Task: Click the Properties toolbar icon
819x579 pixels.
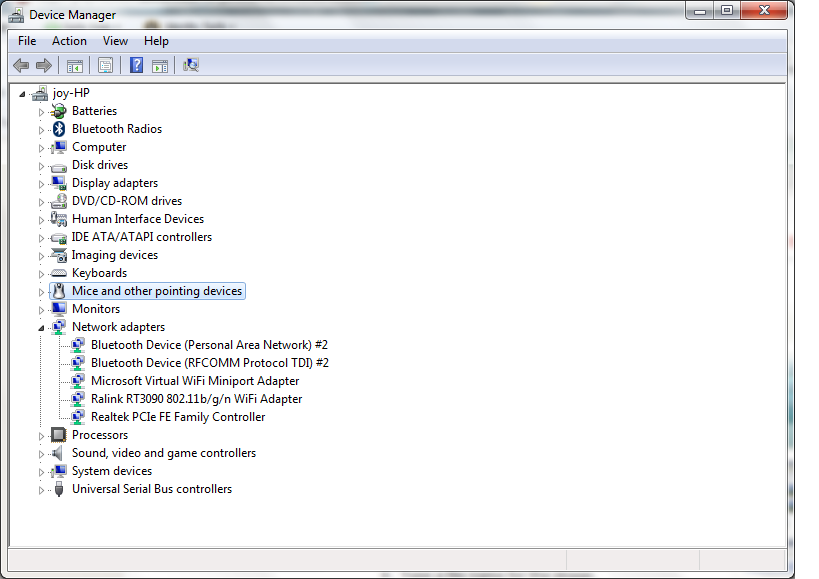Action: (x=106, y=66)
